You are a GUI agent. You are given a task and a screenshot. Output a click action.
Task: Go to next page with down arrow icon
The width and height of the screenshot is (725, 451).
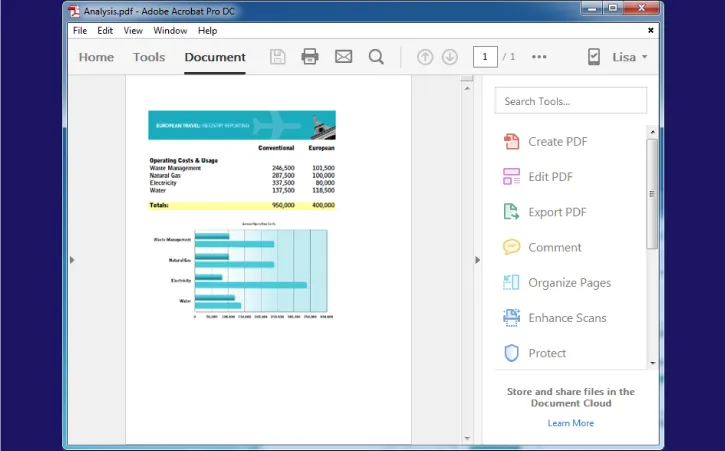click(x=450, y=57)
